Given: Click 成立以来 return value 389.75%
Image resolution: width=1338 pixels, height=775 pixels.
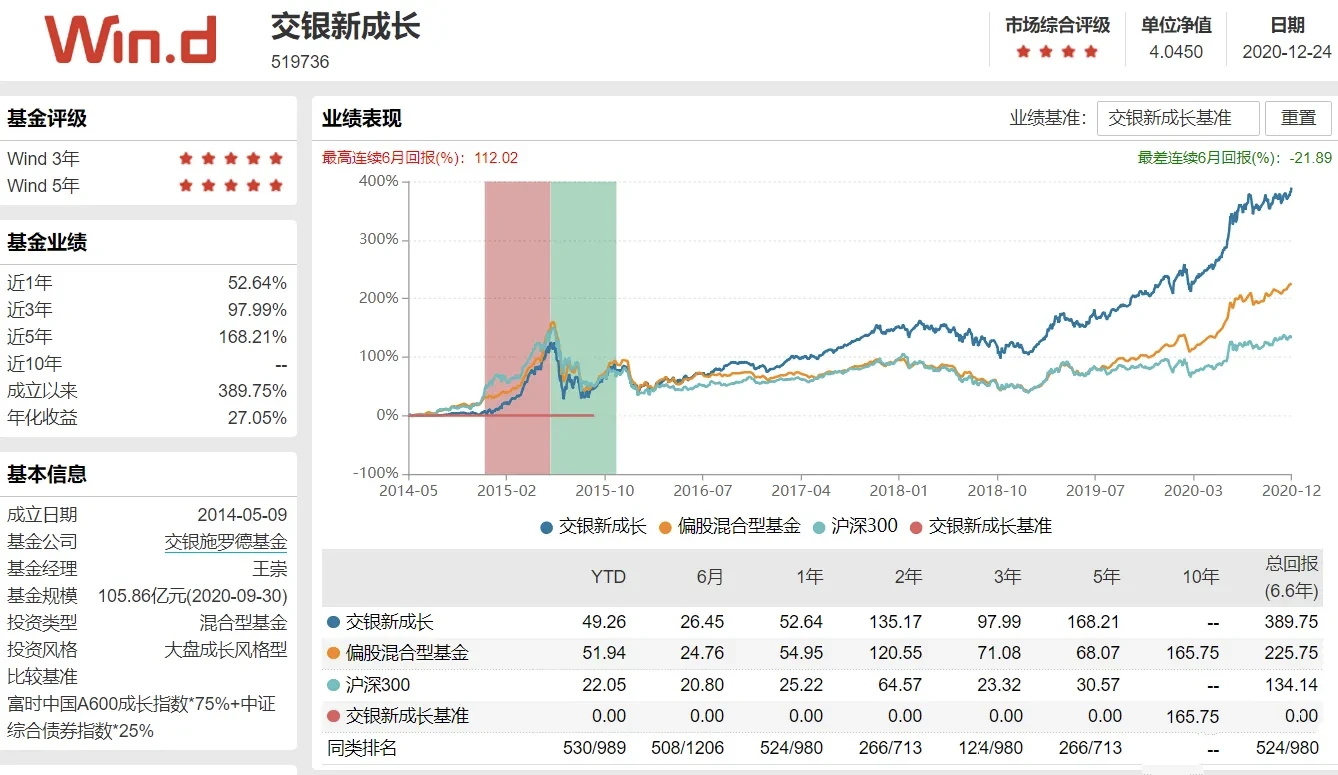Looking at the screenshot, I should 253,391.
